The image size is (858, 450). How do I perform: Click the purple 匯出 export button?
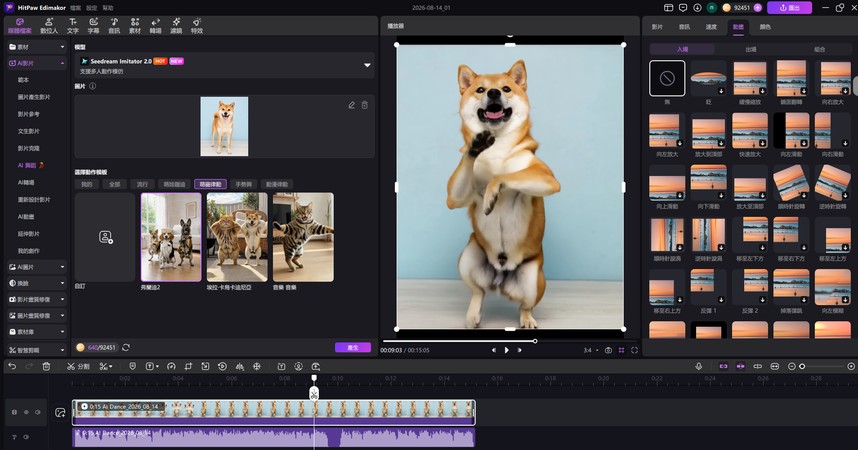coord(790,8)
